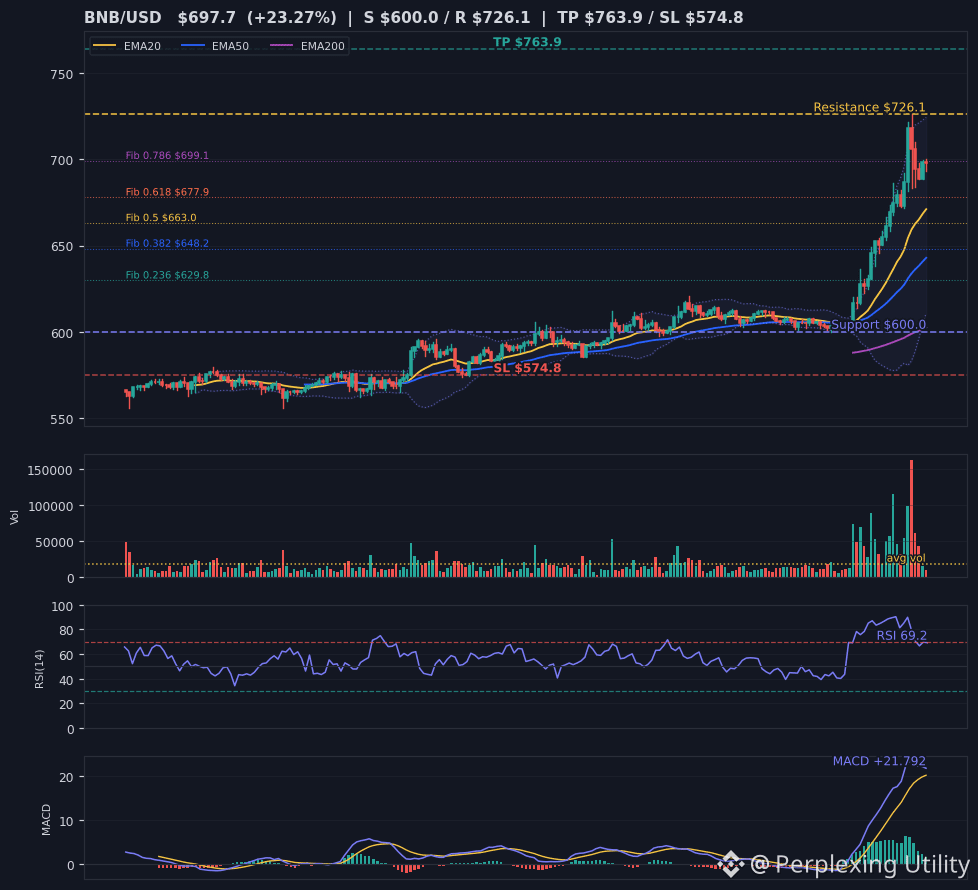This screenshot has height=890, width=978.
Task: Click the RSI 69.2 value label
Action: [x=901, y=636]
